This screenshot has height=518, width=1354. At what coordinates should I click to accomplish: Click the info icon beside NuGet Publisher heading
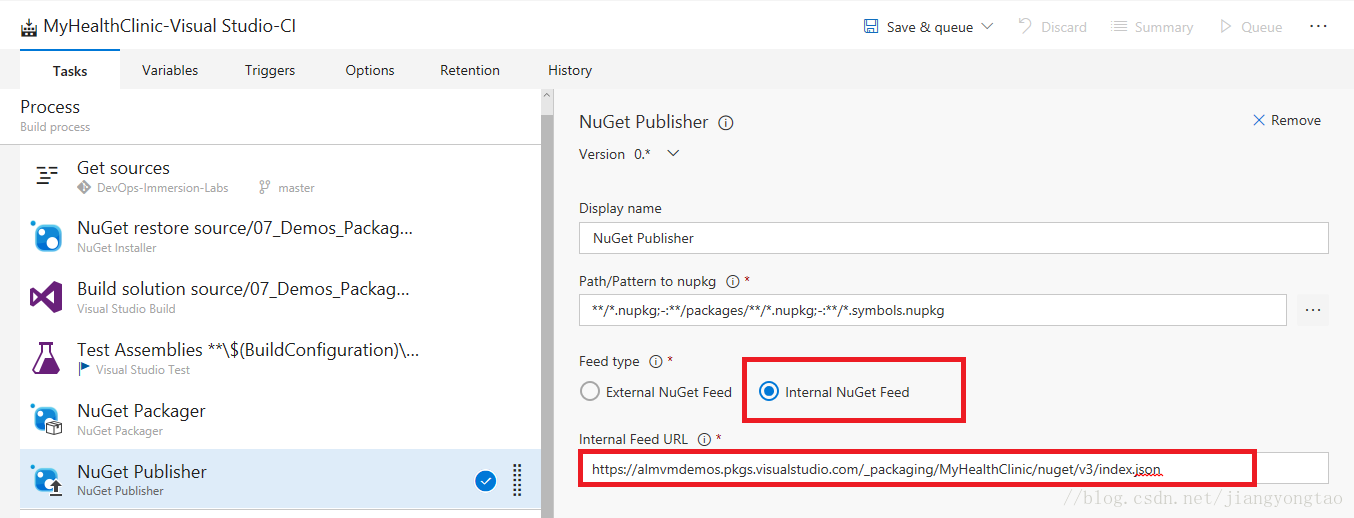coord(726,123)
